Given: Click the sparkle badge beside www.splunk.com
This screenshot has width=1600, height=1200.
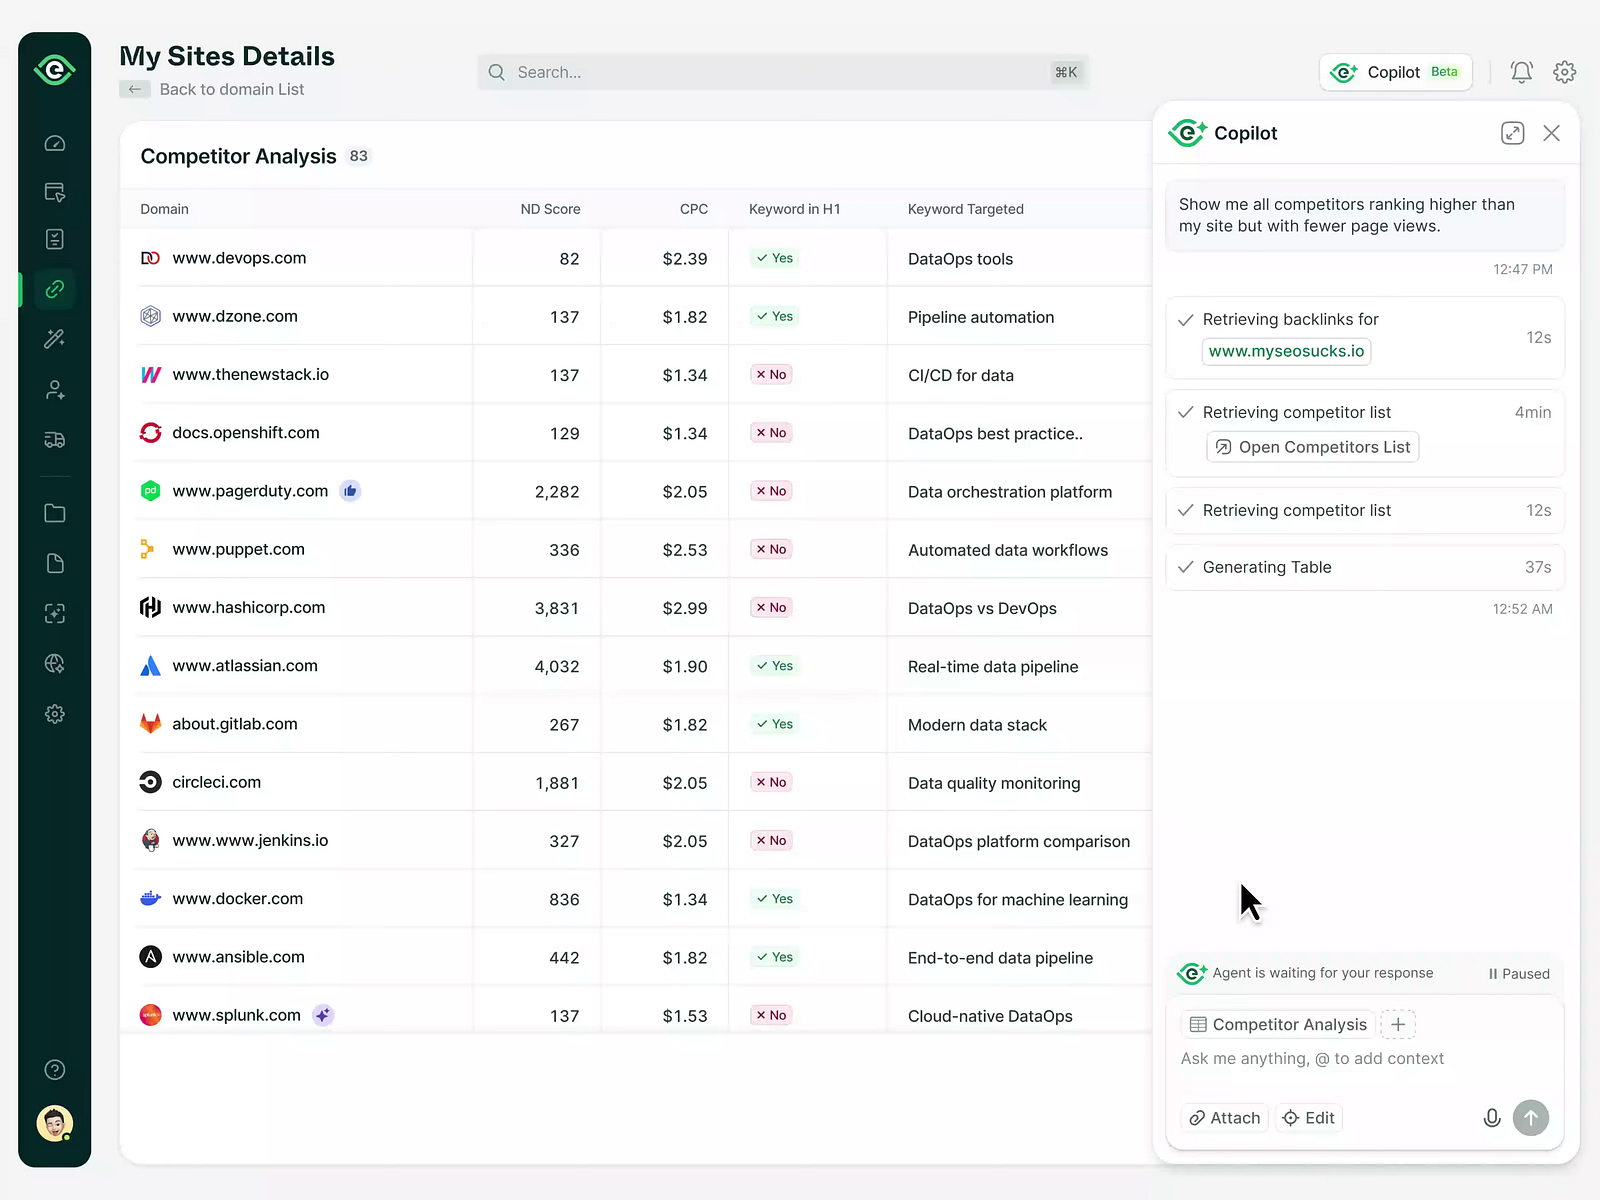Looking at the screenshot, I should coord(323,1015).
